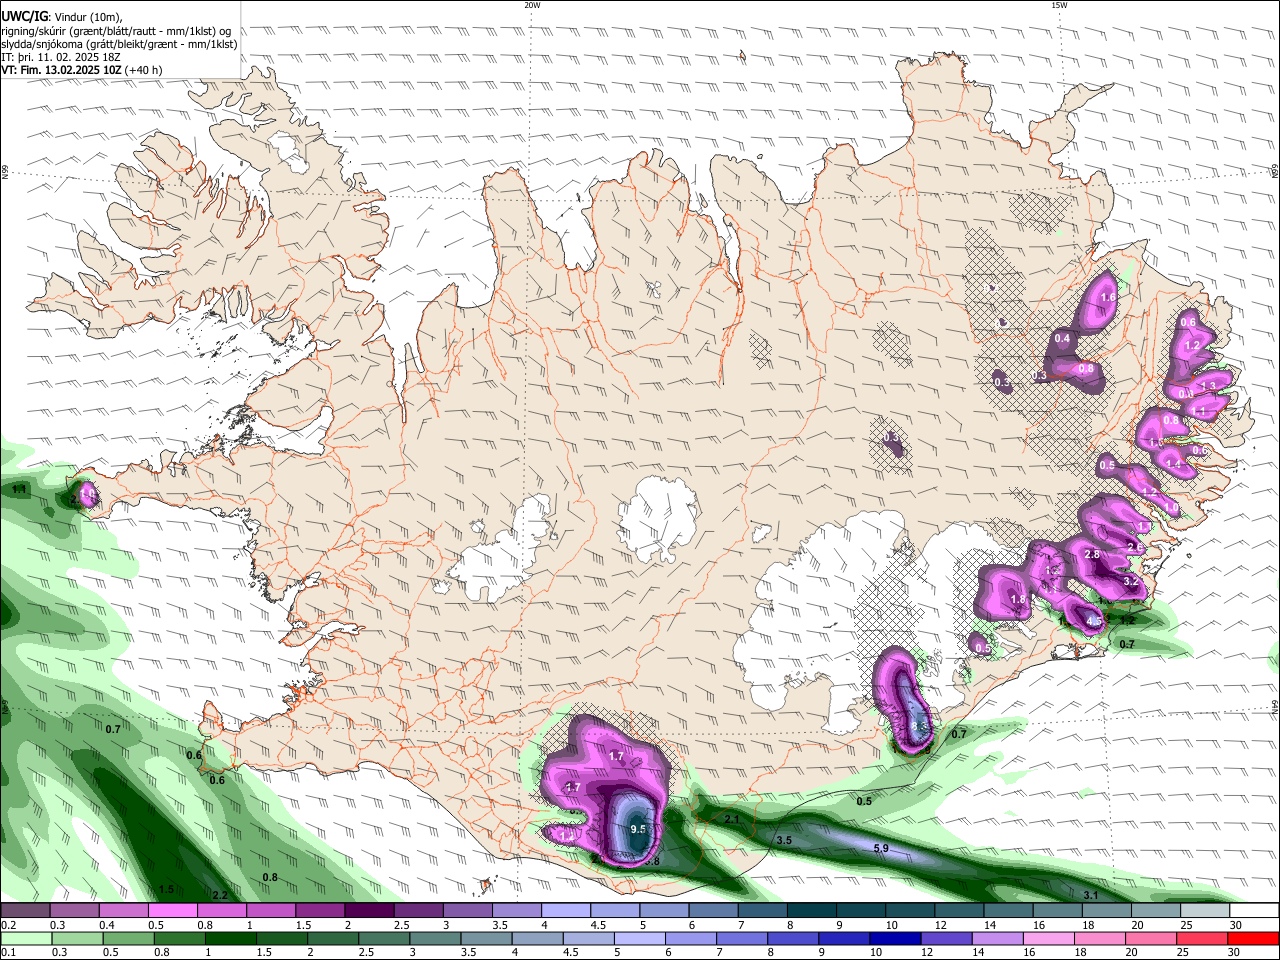Click the 1.6 snowfall value in the northeast
Screen dimensions: 1280x960
tap(1107, 297)
